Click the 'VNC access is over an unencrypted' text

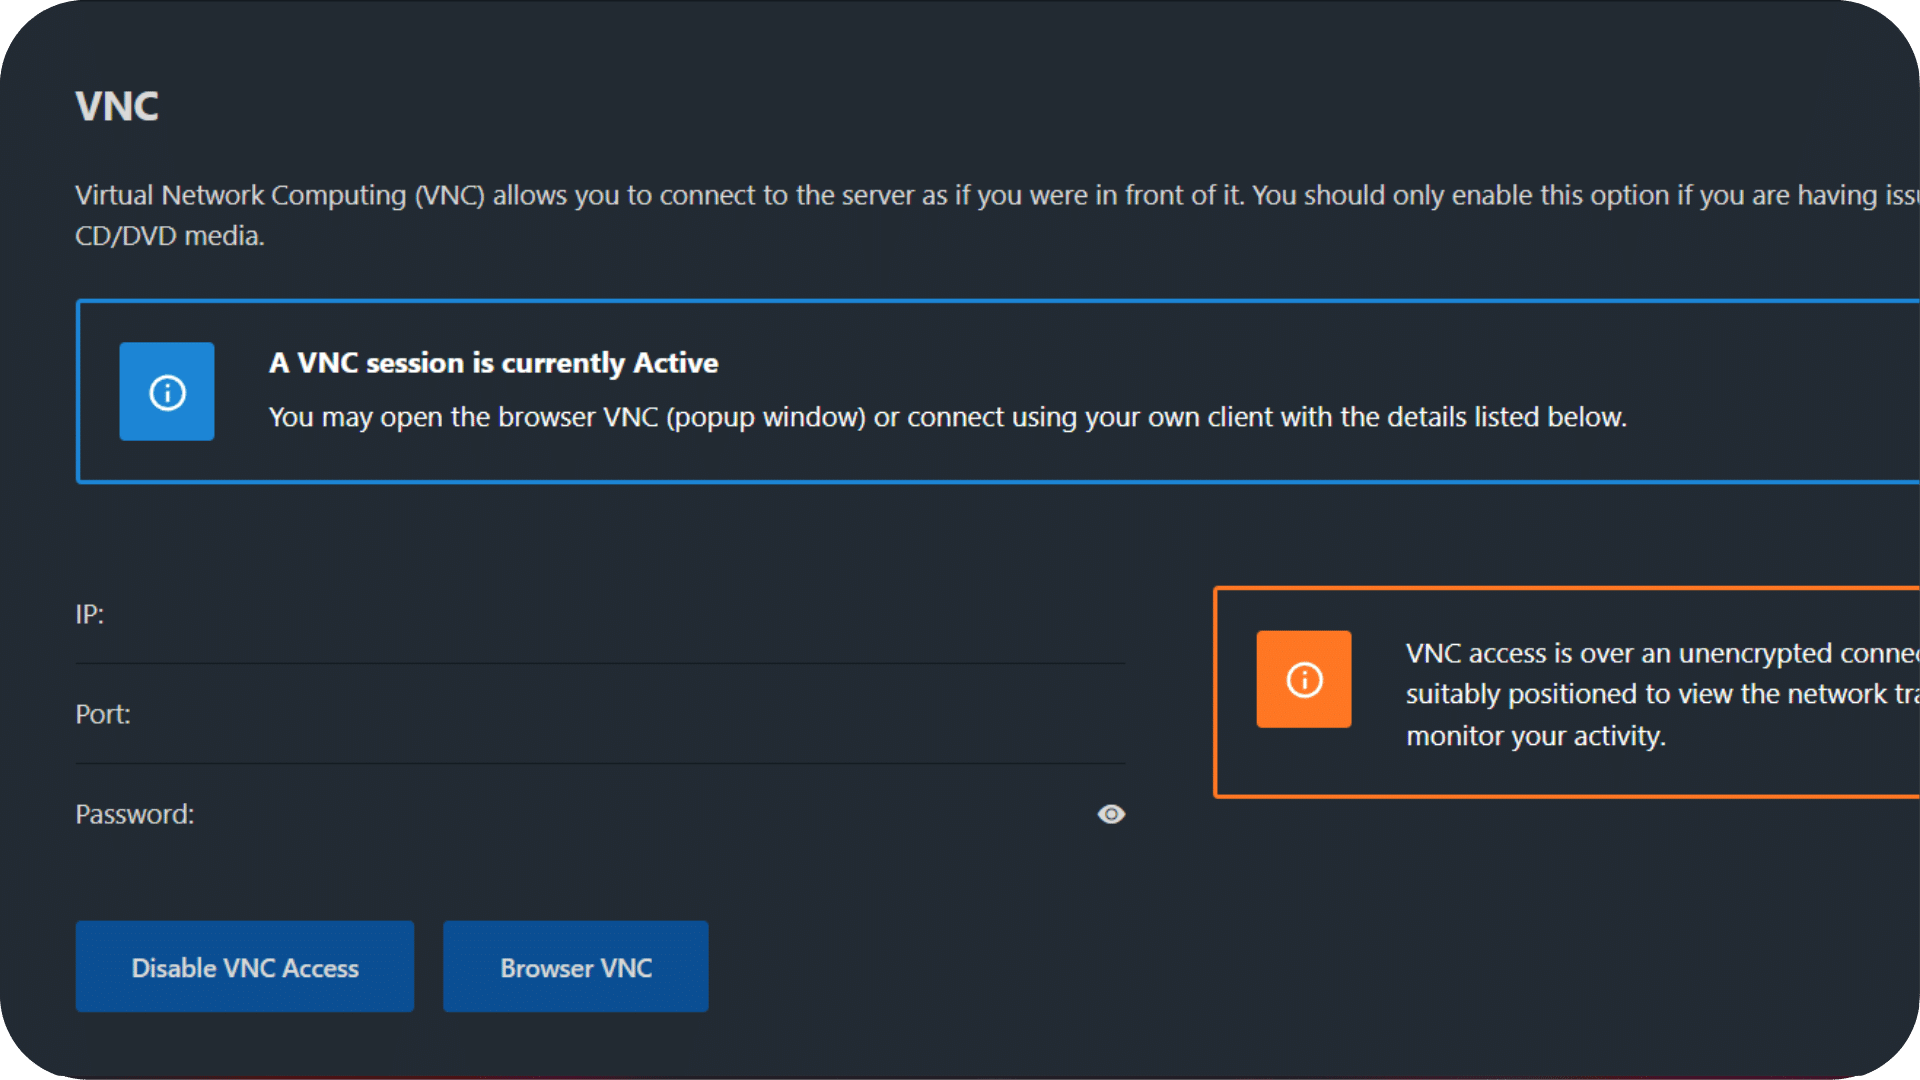[x=1660, y=653]
